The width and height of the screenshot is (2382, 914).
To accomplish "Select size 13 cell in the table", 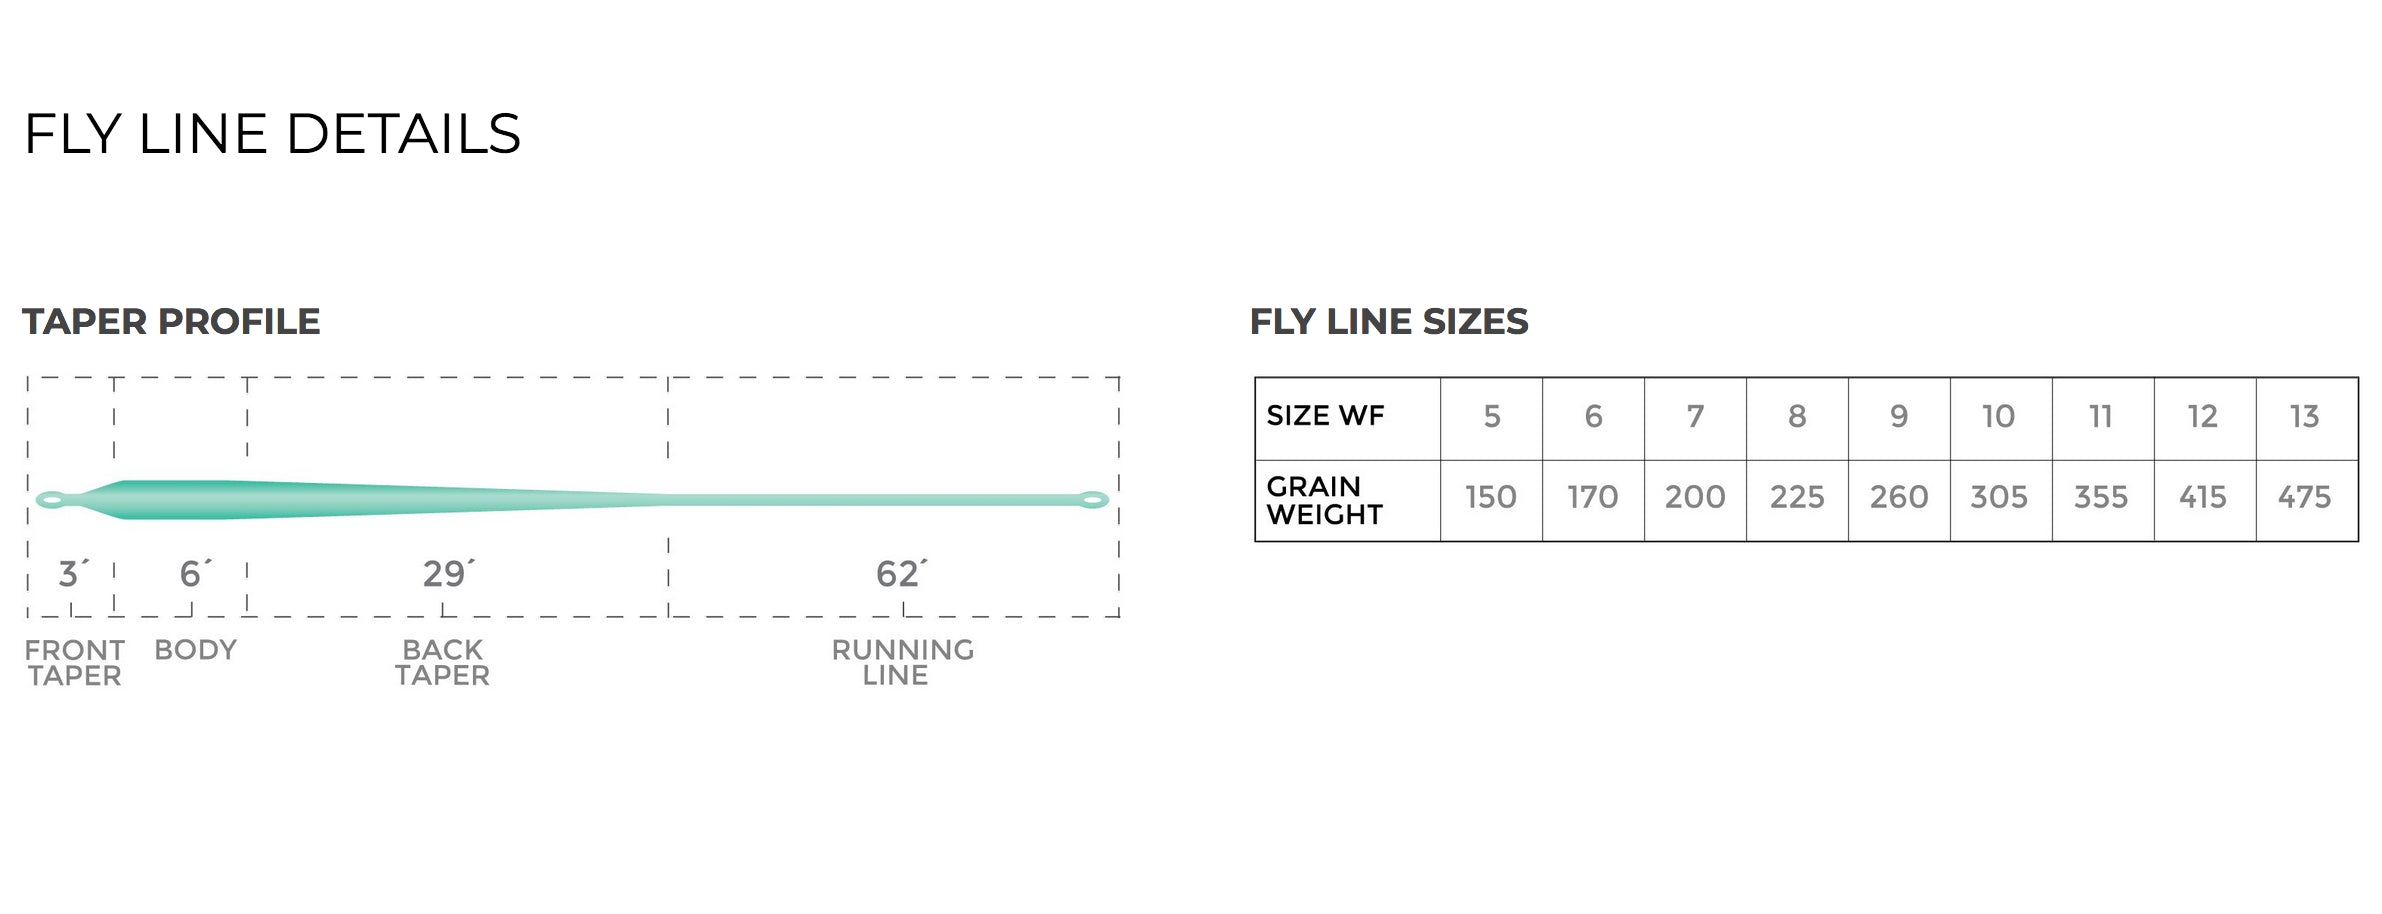I will coord(2304,417).
